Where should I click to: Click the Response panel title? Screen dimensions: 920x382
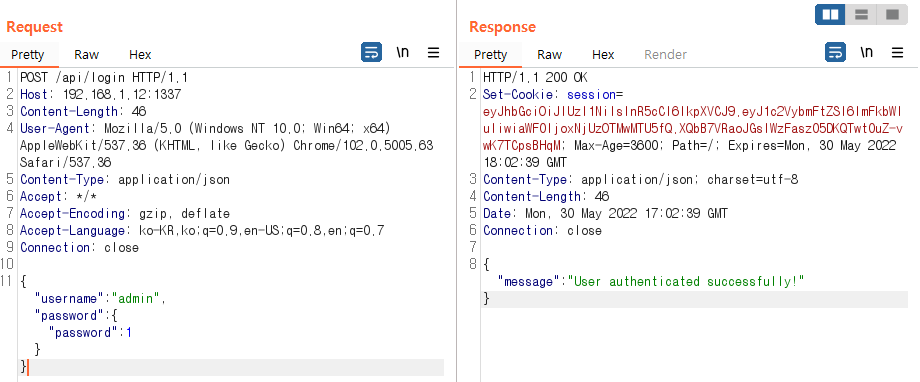[502, 27]
